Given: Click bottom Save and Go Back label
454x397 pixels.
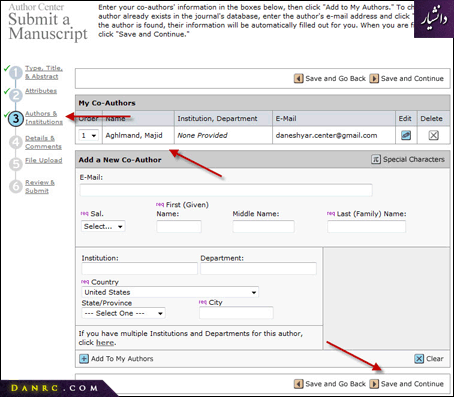Looking at the screenshot, I should pos(335,384).
